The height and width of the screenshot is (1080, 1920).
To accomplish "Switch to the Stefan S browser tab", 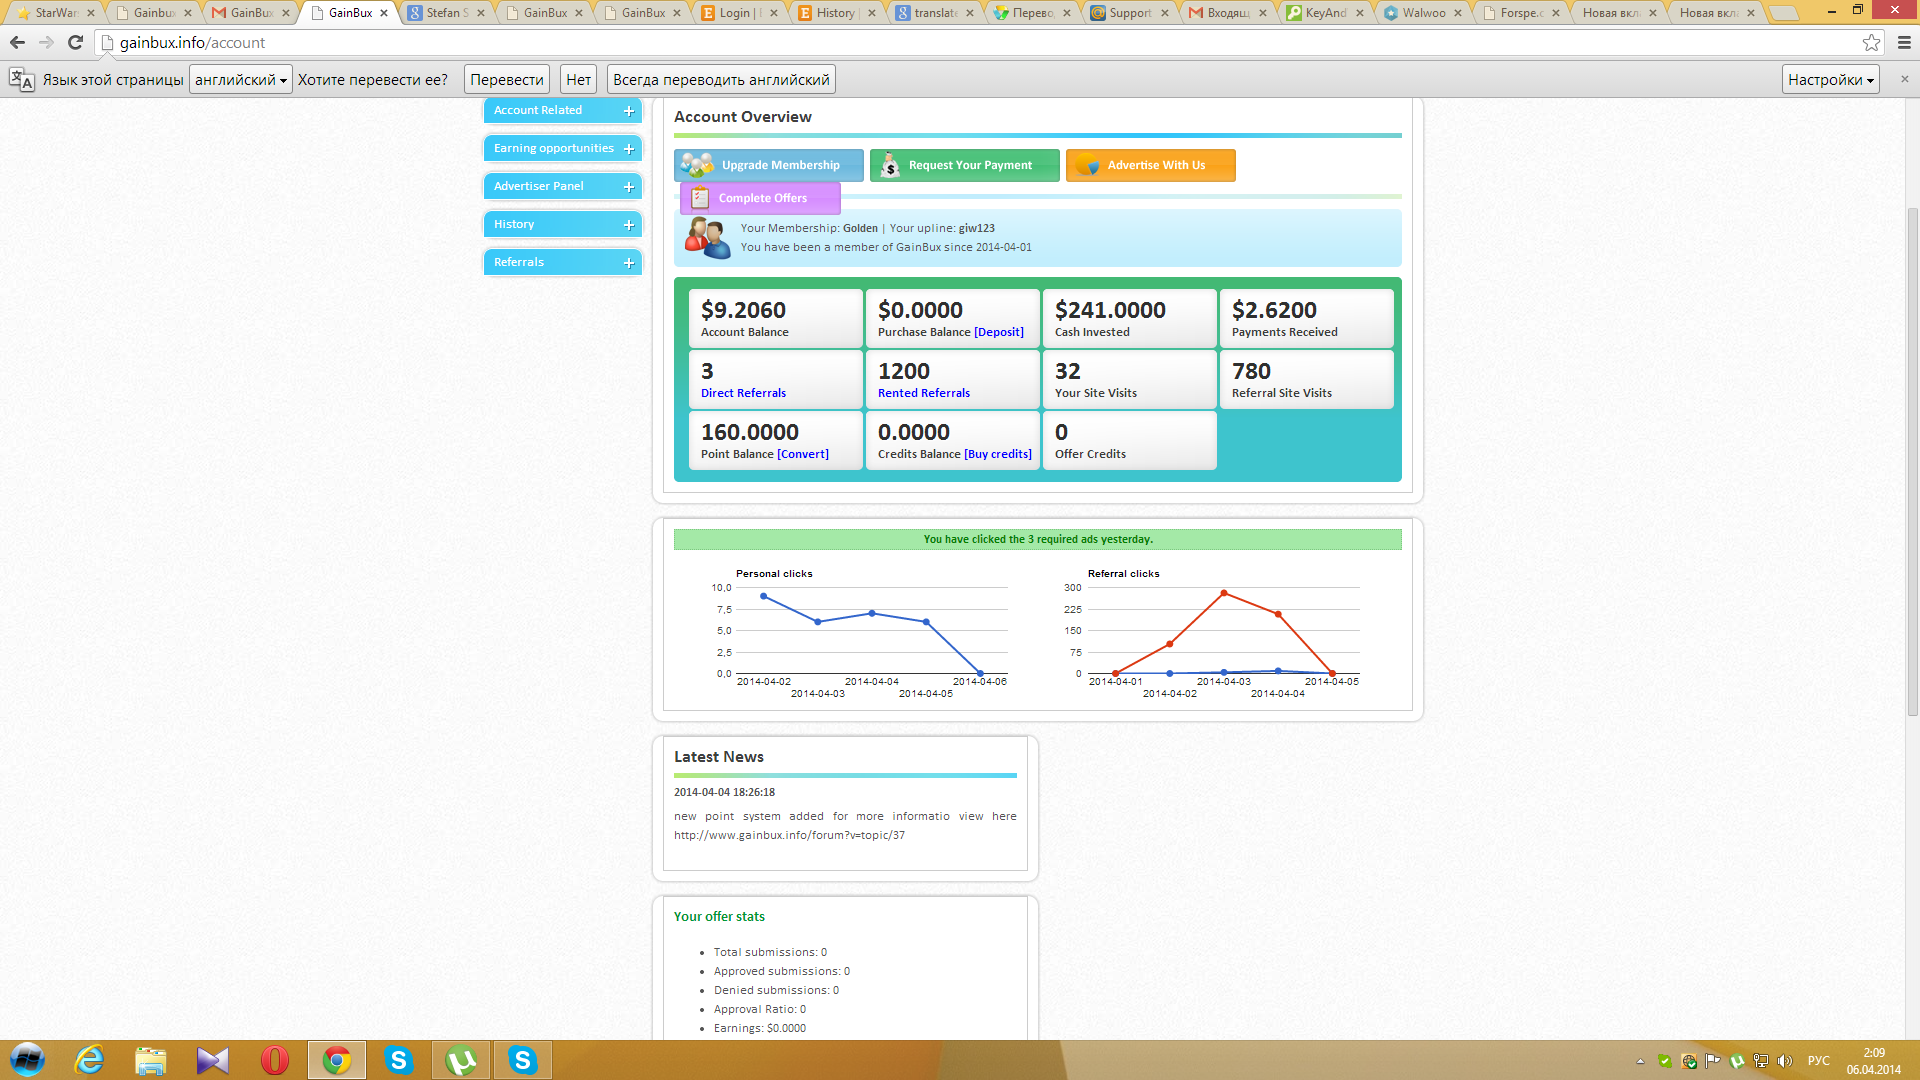I will click(445, 13).
